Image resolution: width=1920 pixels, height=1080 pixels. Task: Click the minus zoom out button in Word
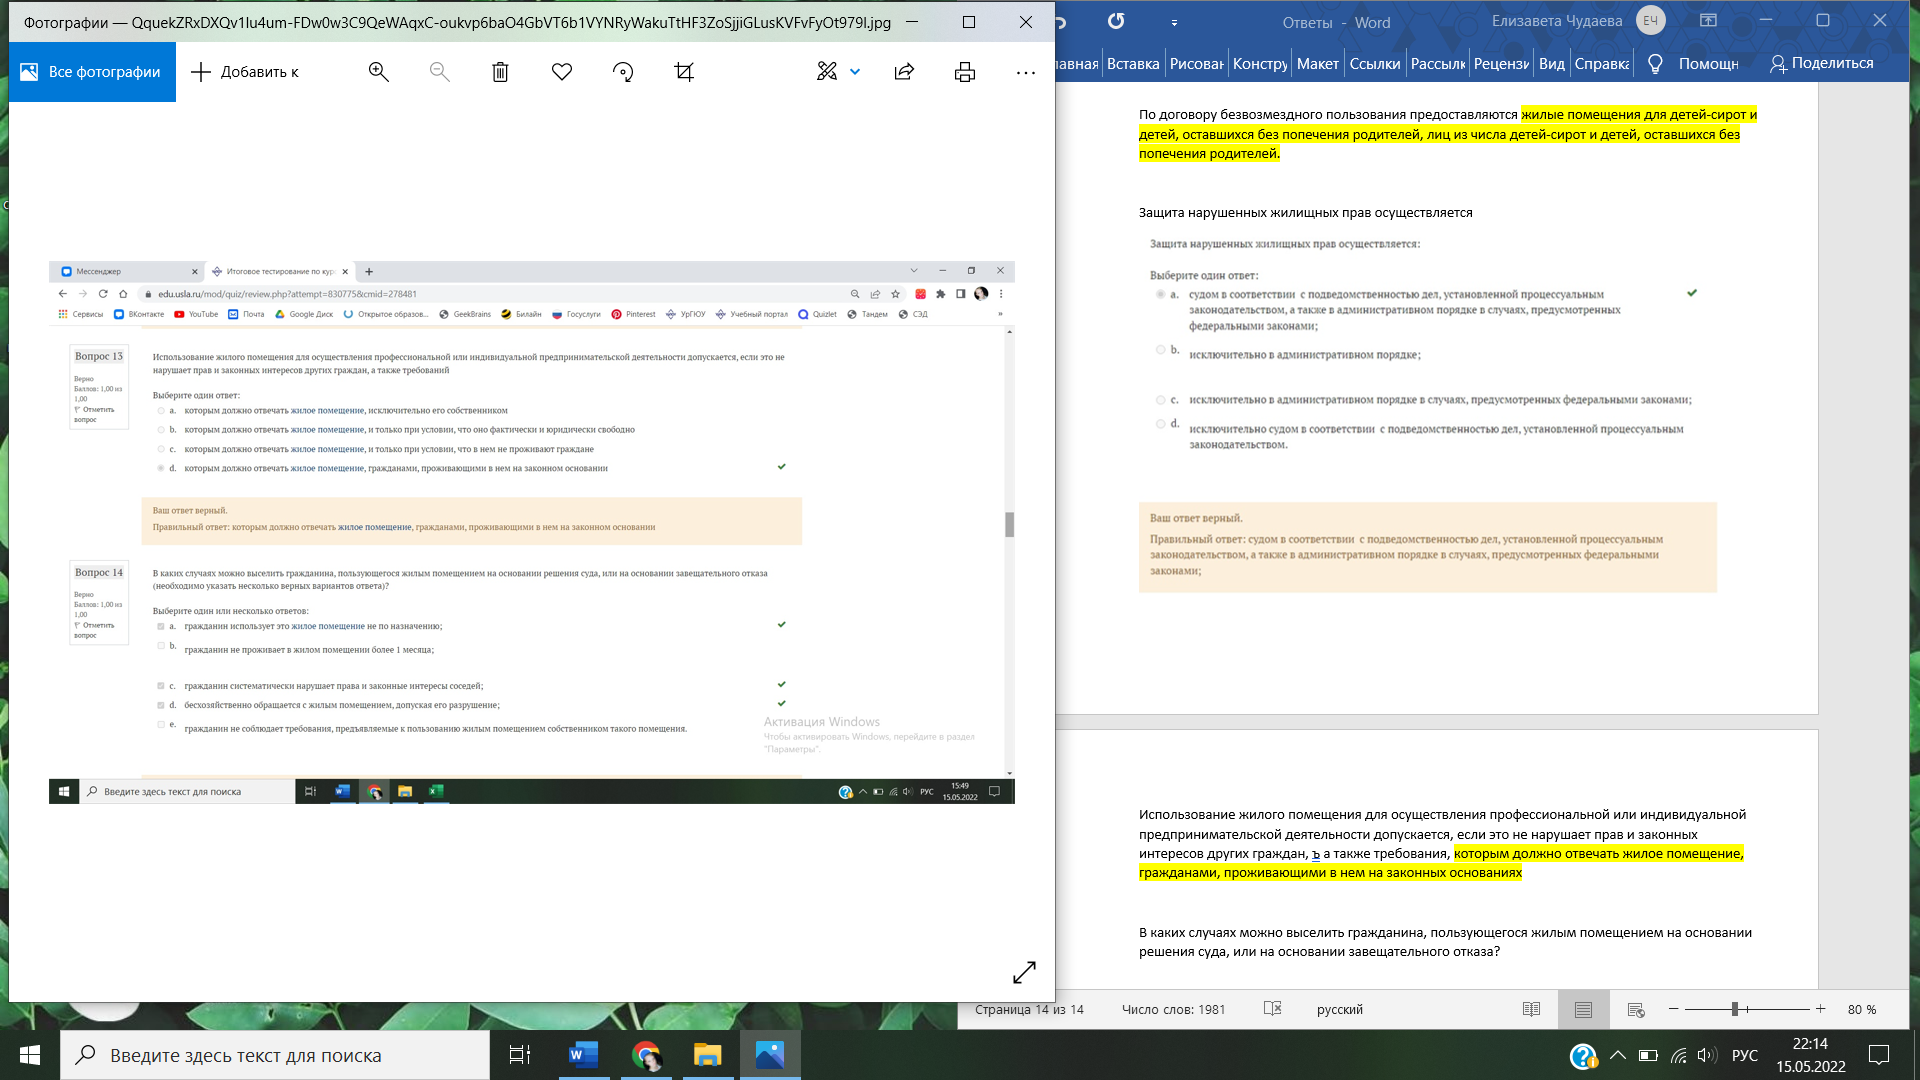pos(1673,1010)
